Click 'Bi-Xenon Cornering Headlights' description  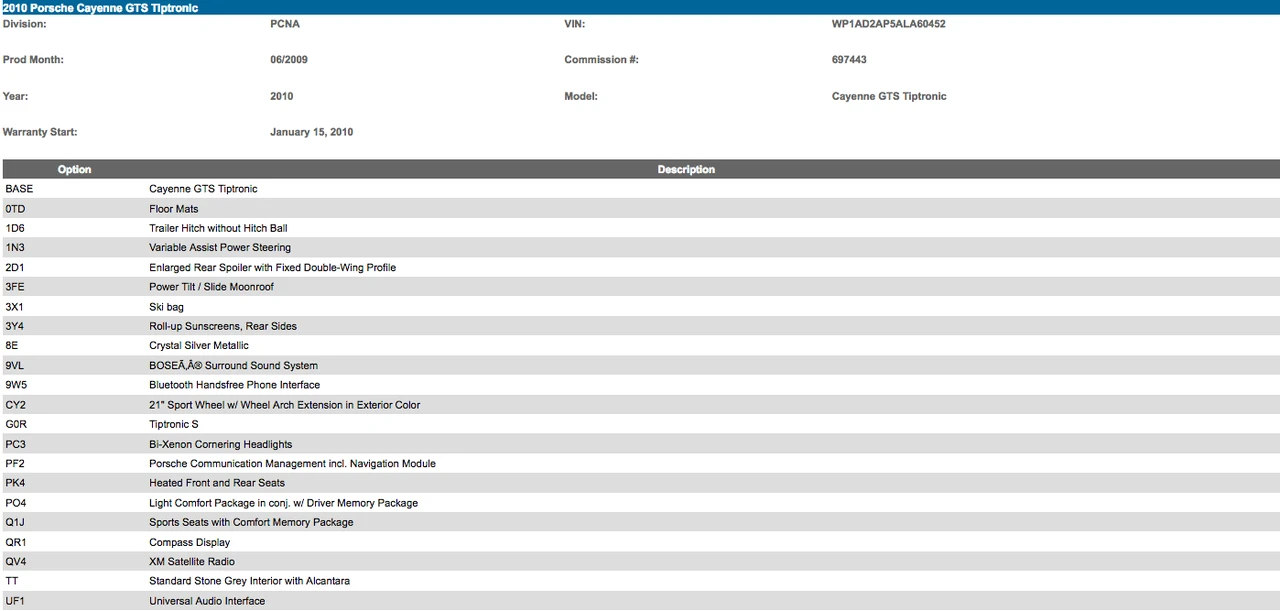[x=221, y=444]
